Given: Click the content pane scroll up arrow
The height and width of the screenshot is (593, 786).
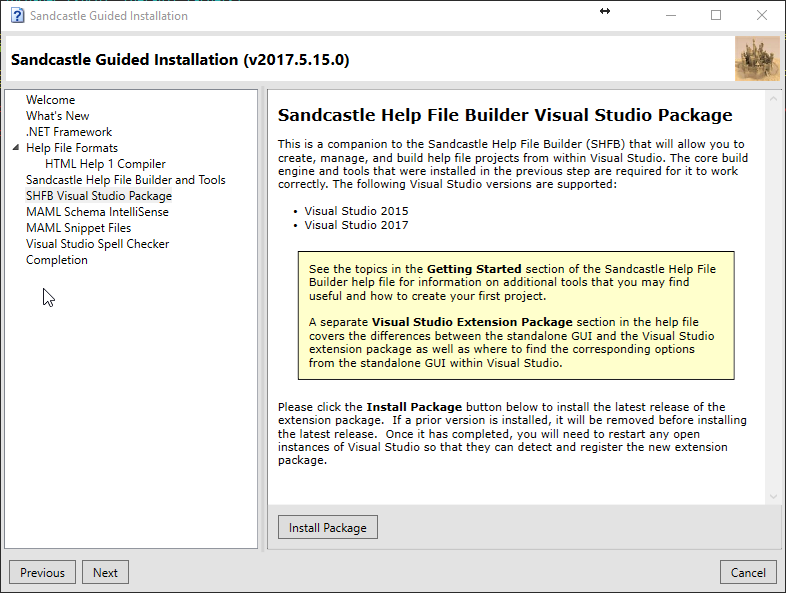Looking at the screenshot, I should click(773, 99).
